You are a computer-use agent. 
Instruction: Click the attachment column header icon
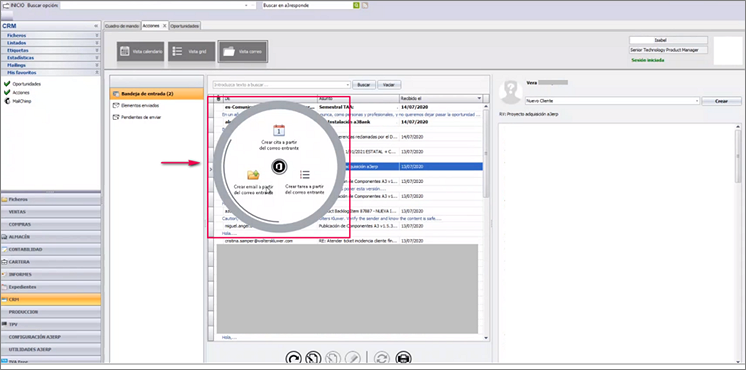218,98
